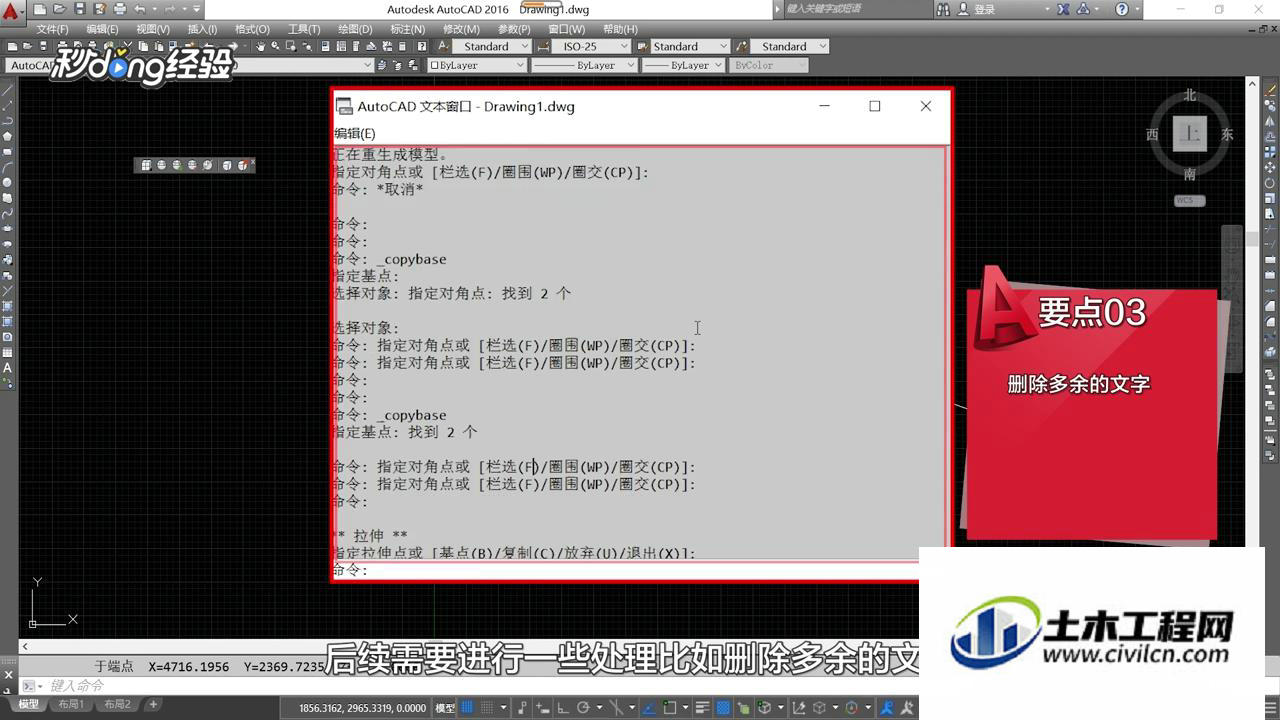The width and height of the screenshot is (1280, 720).
Task: Open the 格式(O) menu
Action: tap(252, 29)
